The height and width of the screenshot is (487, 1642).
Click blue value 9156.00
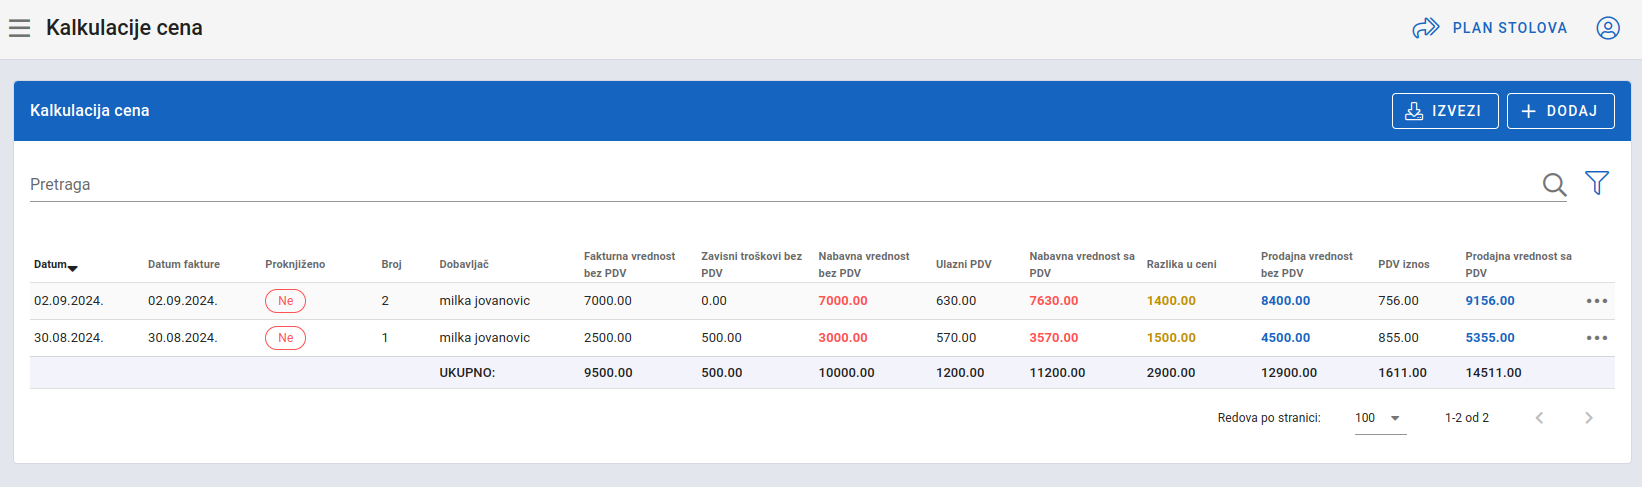click(1490, 301)
